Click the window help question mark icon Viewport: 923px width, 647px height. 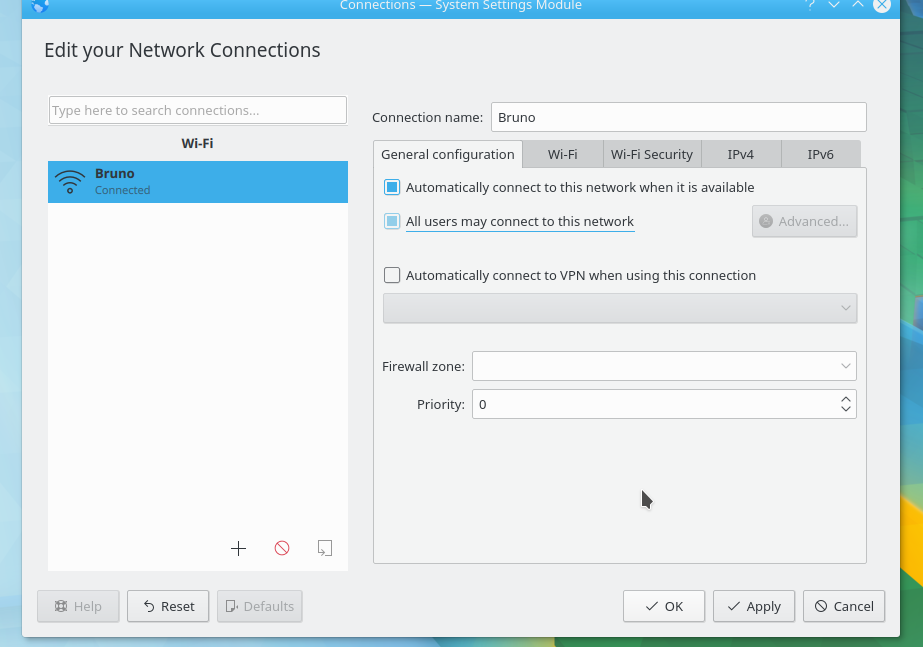pos(810,5)
